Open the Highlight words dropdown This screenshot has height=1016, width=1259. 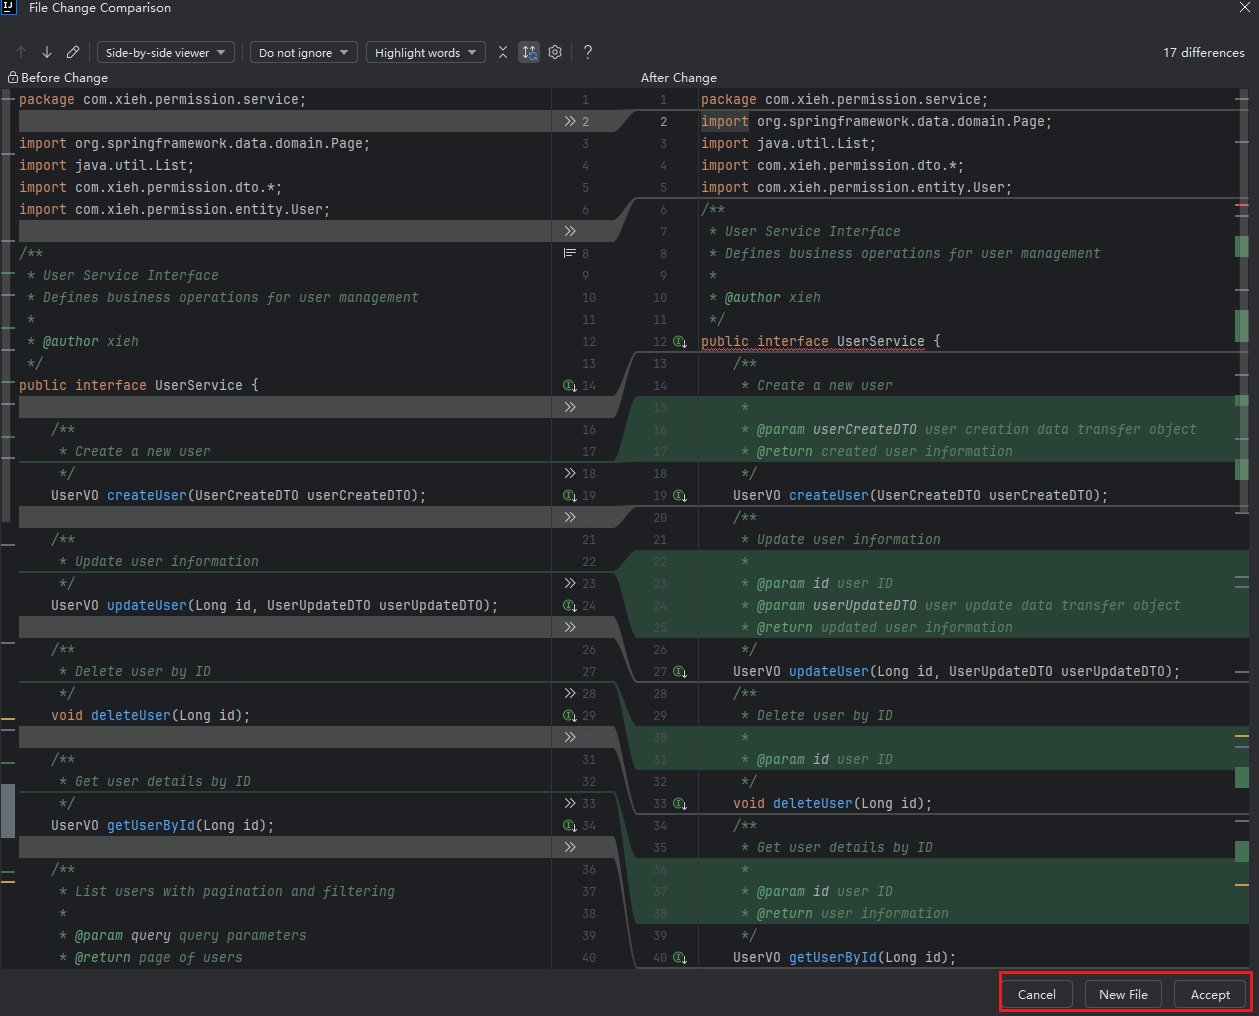tap(425, 52)
